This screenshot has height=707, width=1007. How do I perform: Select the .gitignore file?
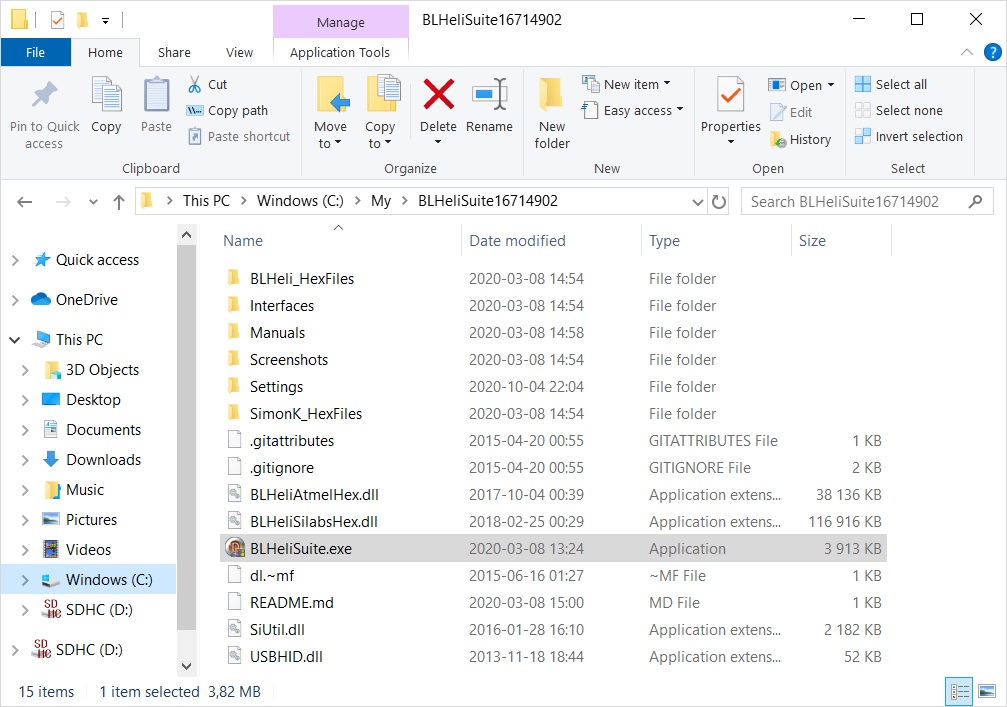point(281,467)
